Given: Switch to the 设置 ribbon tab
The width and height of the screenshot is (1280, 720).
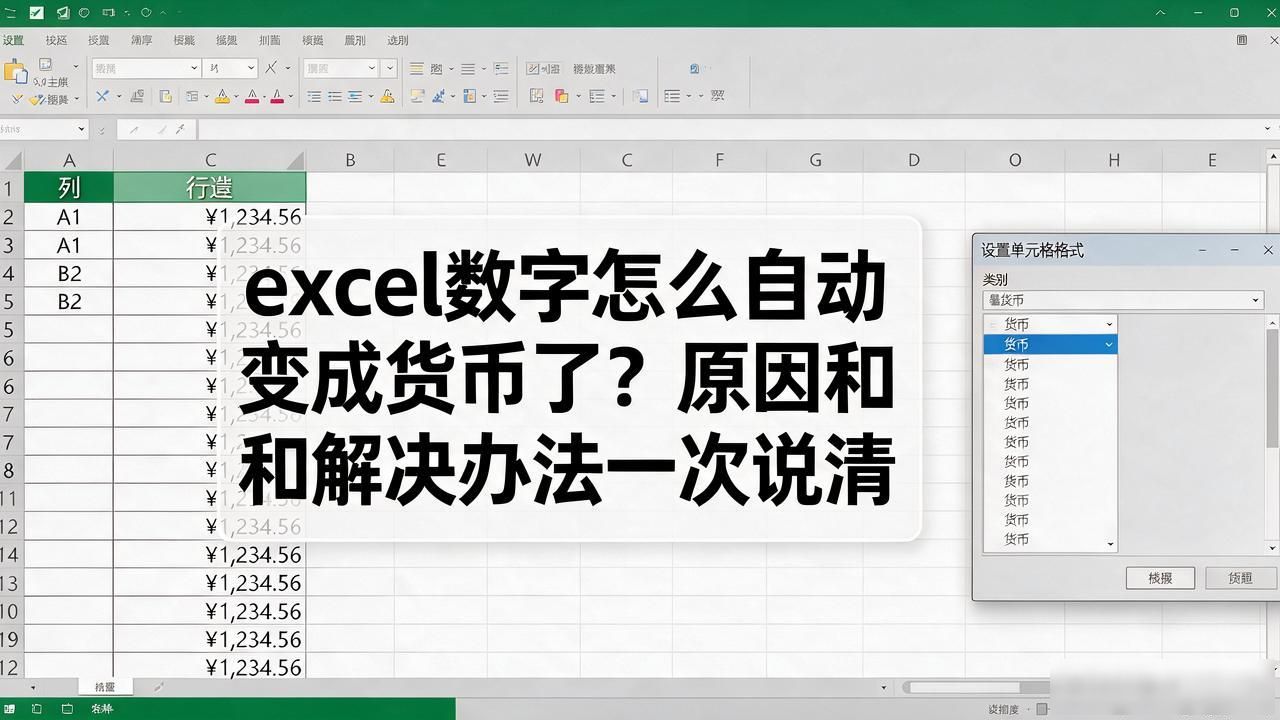Looking at the screenshot, I should (x=13, y=40).
